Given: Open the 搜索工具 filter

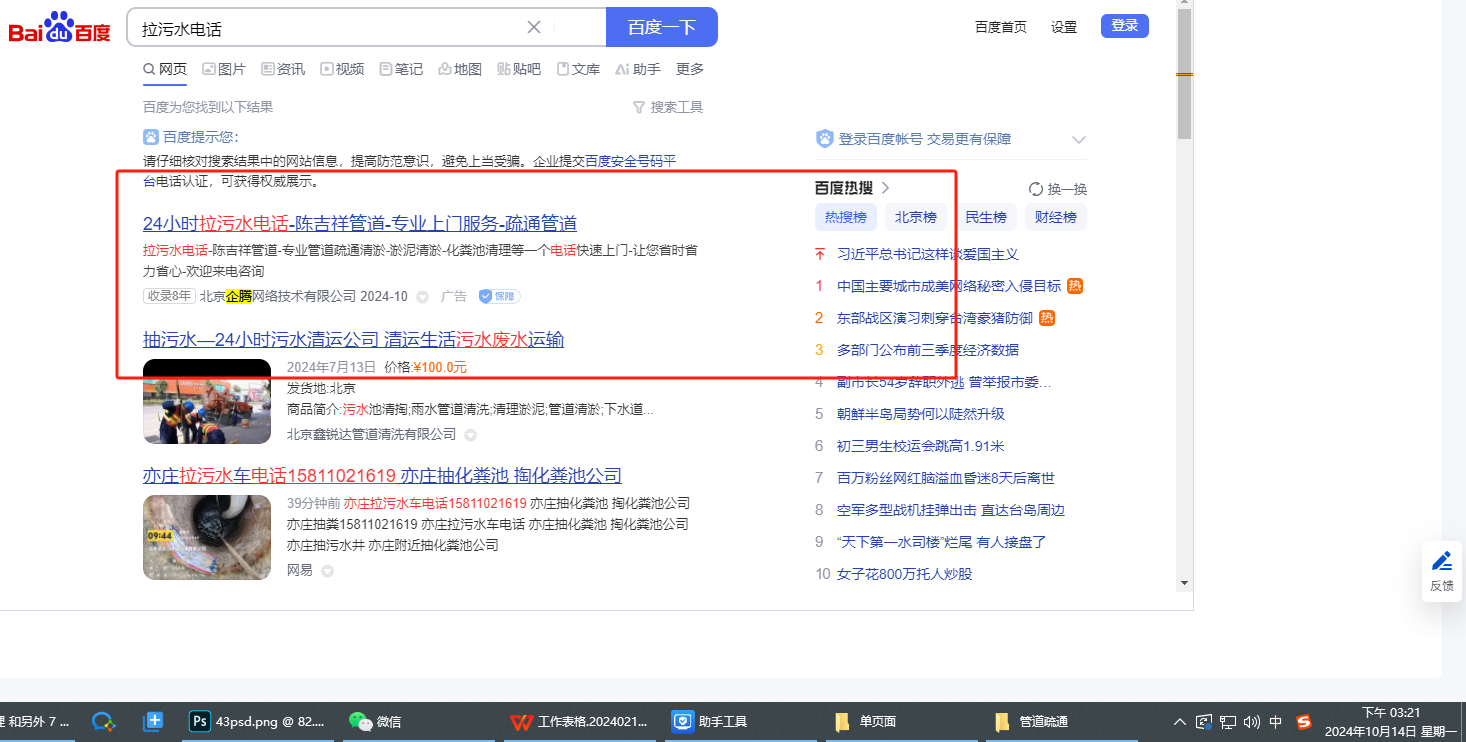Looking at the screenshot, I should click(668, 107).
